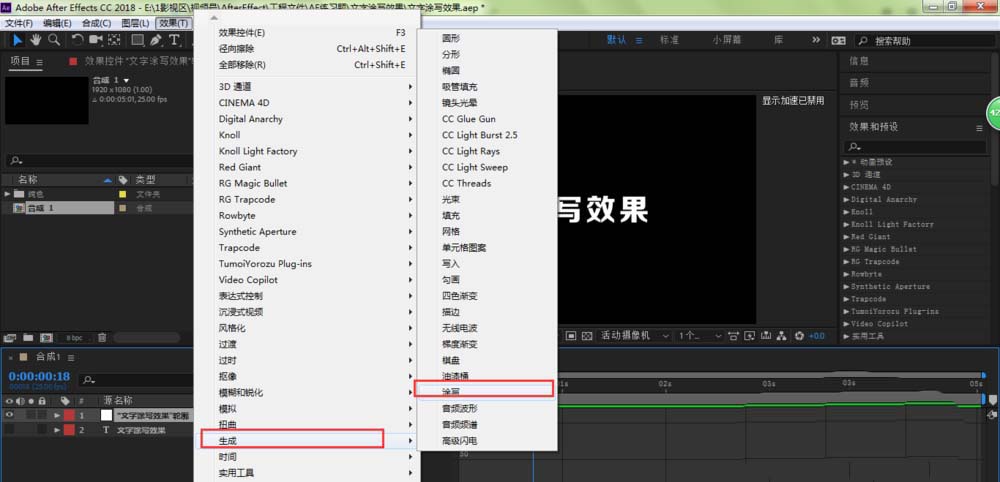This screenshot has height=482, width=1000.
Task: Open the 合成 1 dropdown arrow in Project panel
Action: [126, 80]
